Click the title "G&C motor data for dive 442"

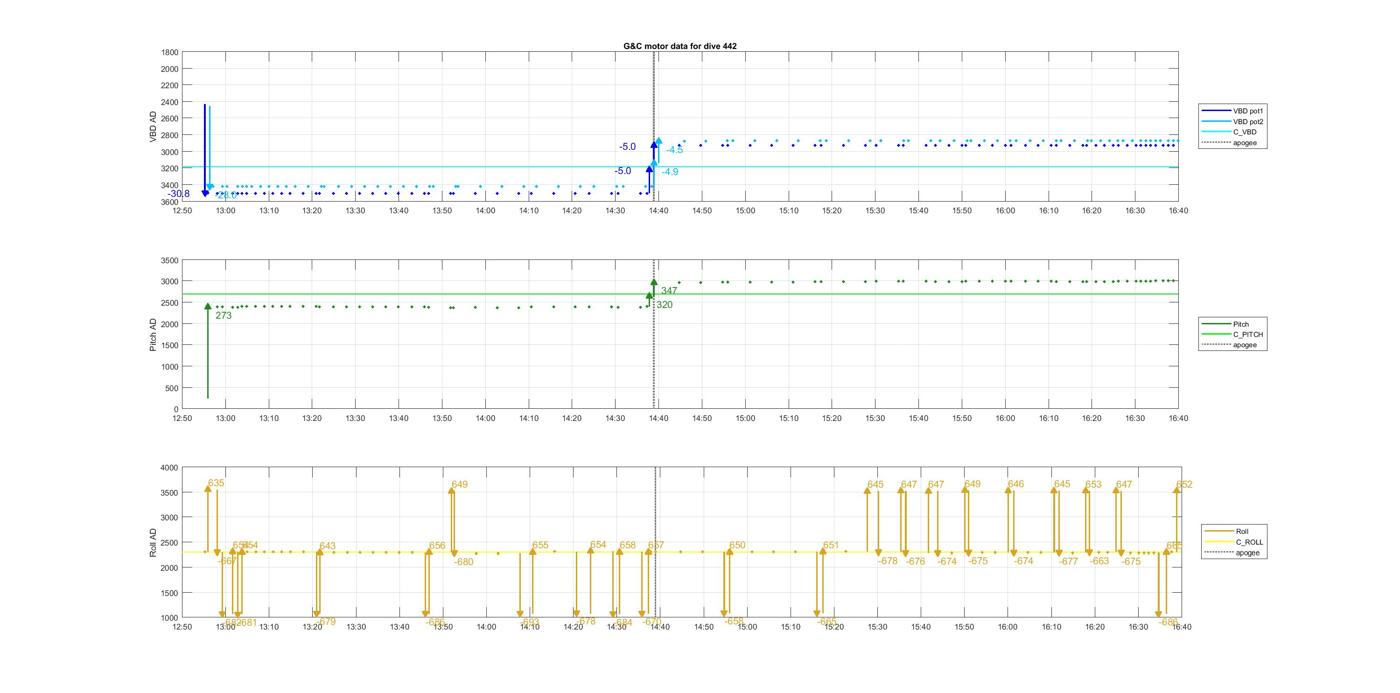(x=680, y=46)
